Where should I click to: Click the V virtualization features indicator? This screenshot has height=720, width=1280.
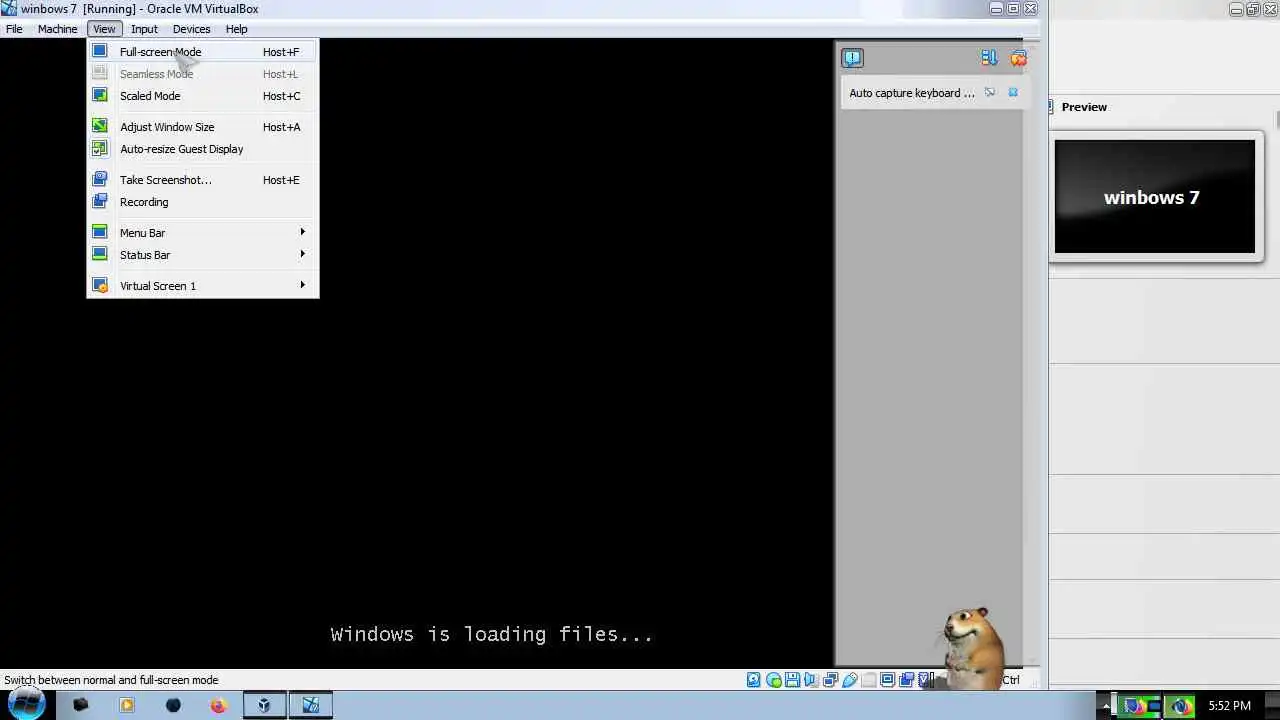(926, 680)
